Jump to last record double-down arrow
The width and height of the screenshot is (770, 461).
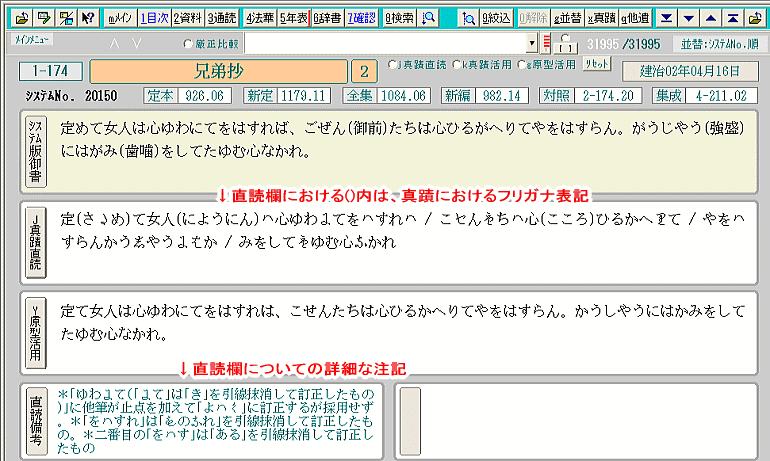[666, 18]
